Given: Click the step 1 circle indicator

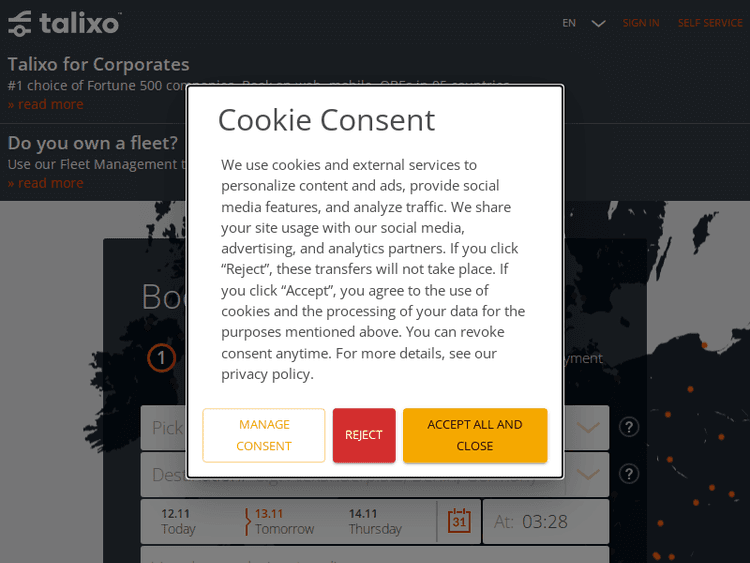Looking at the screenshot, I should tap(162, 357).
